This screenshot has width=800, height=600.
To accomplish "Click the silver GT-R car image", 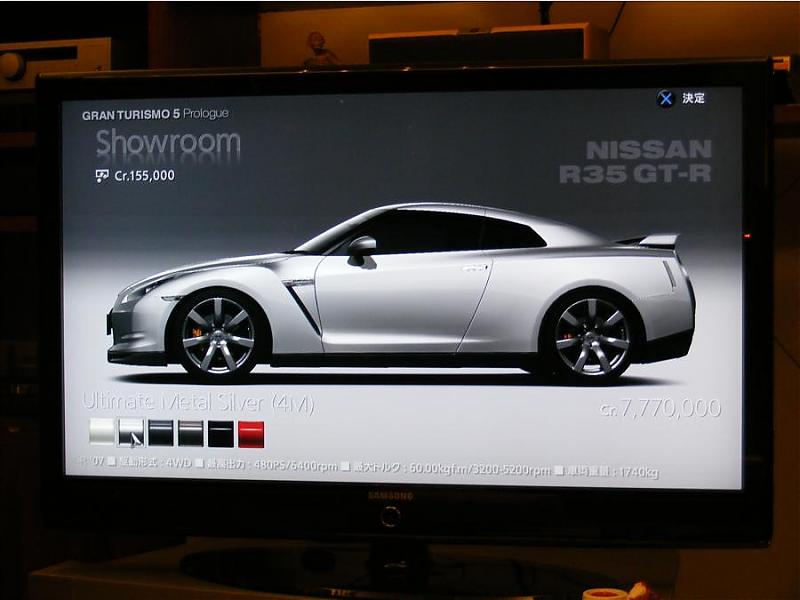I will pyautogui.click(x=401, y=293).
